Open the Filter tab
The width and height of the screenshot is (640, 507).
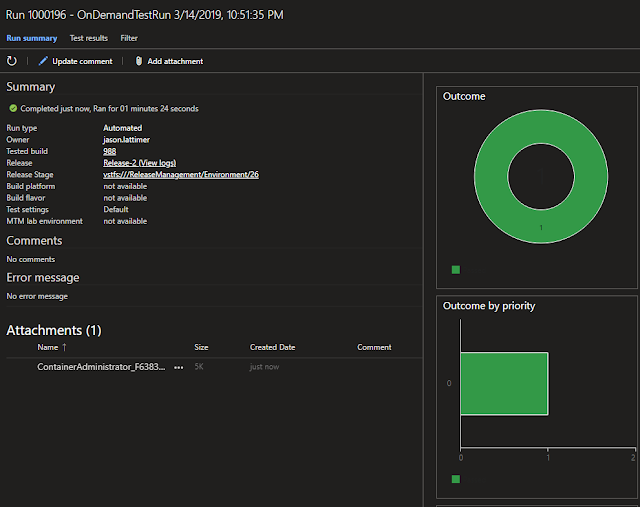coord(129,38)
